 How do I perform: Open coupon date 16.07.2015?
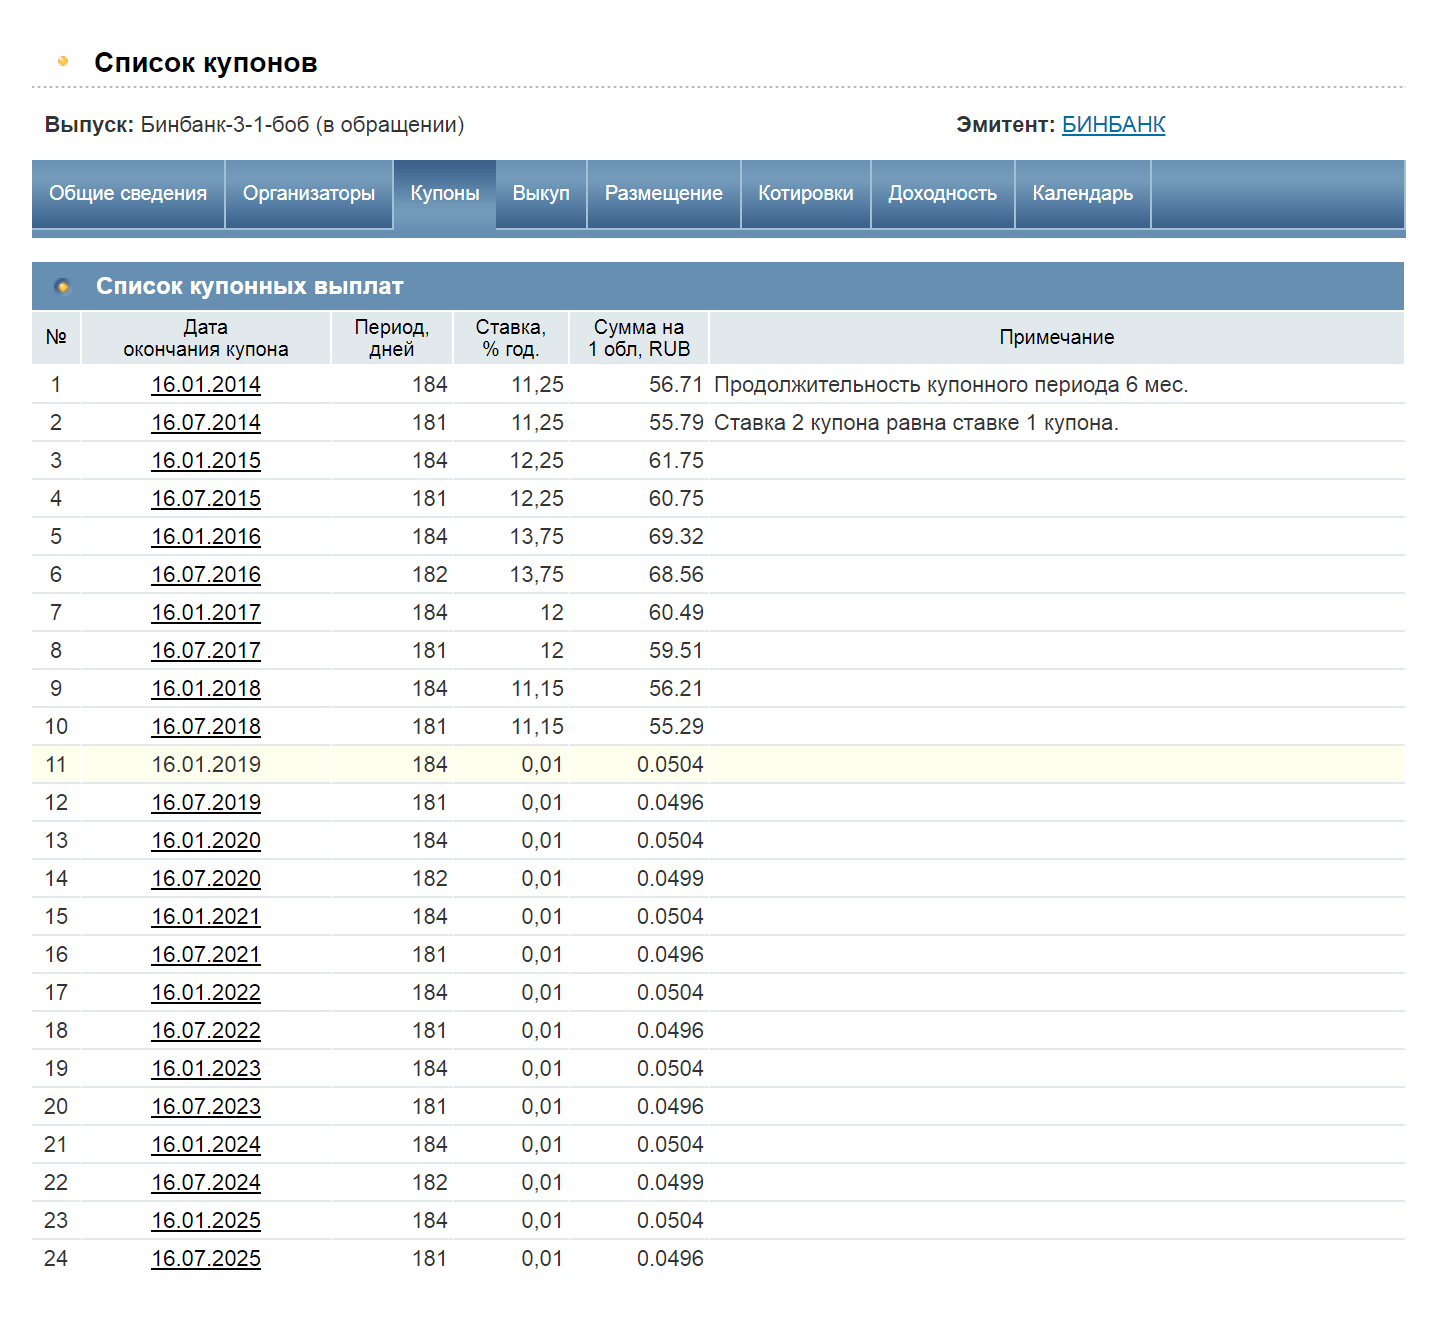tap(206, 499)
